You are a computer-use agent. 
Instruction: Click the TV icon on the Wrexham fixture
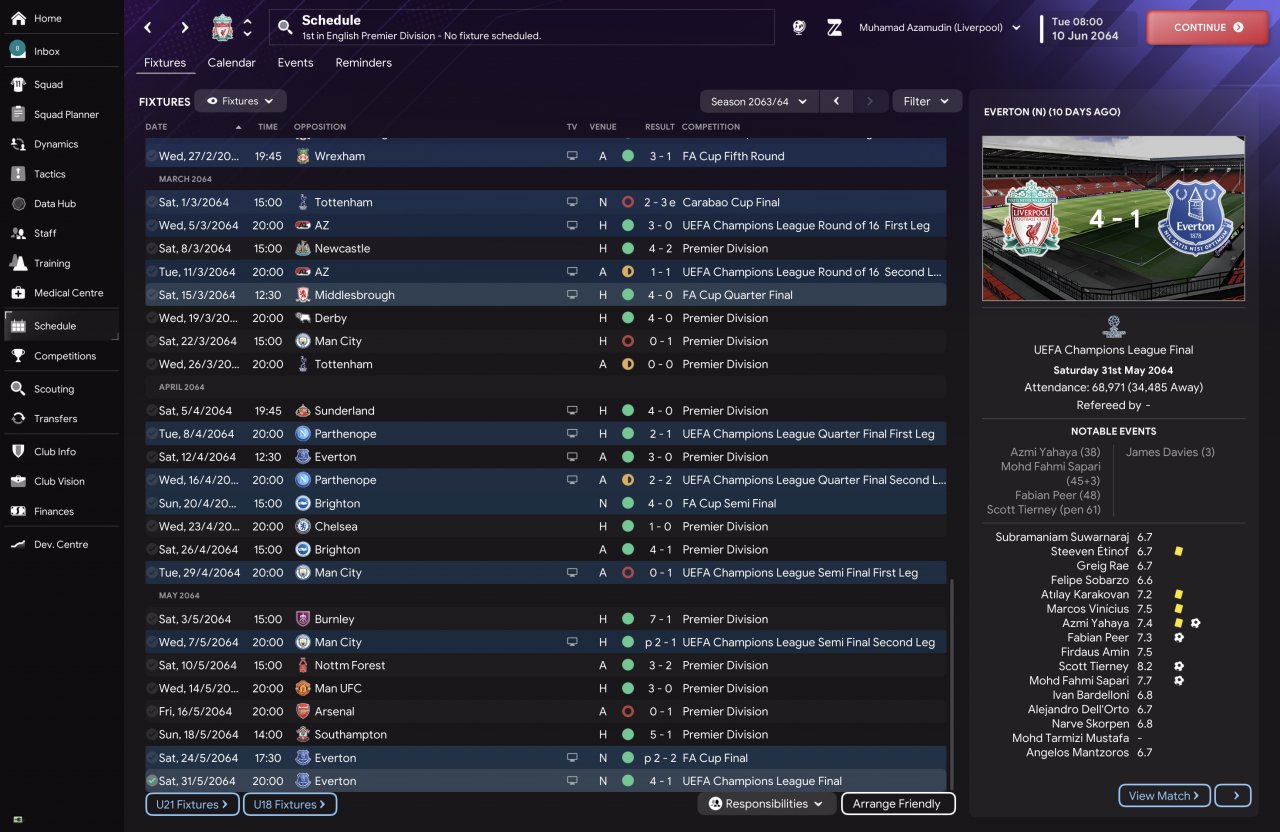(572, 156)
